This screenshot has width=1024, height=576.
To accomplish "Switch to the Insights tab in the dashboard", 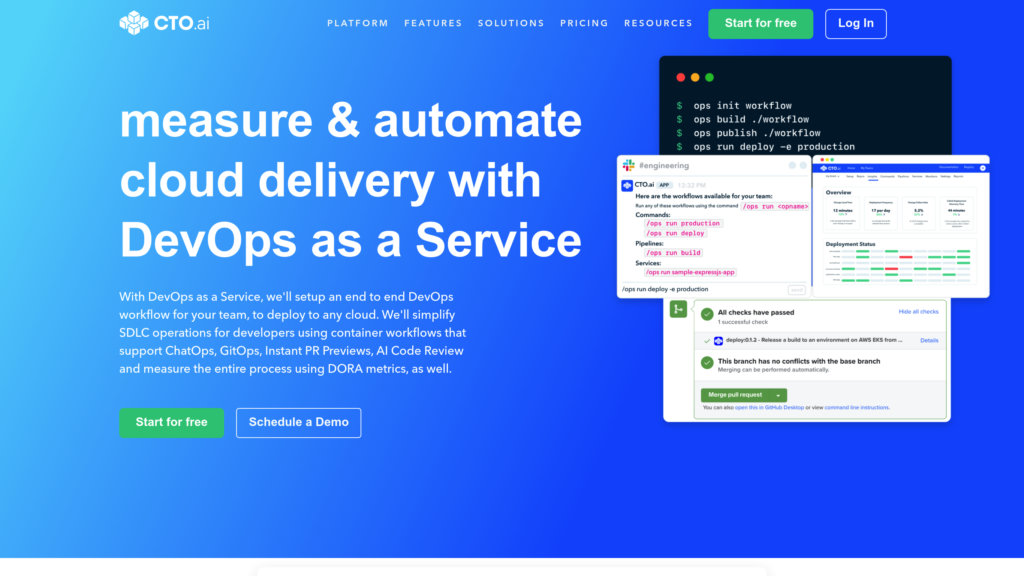I will (872, 176).
